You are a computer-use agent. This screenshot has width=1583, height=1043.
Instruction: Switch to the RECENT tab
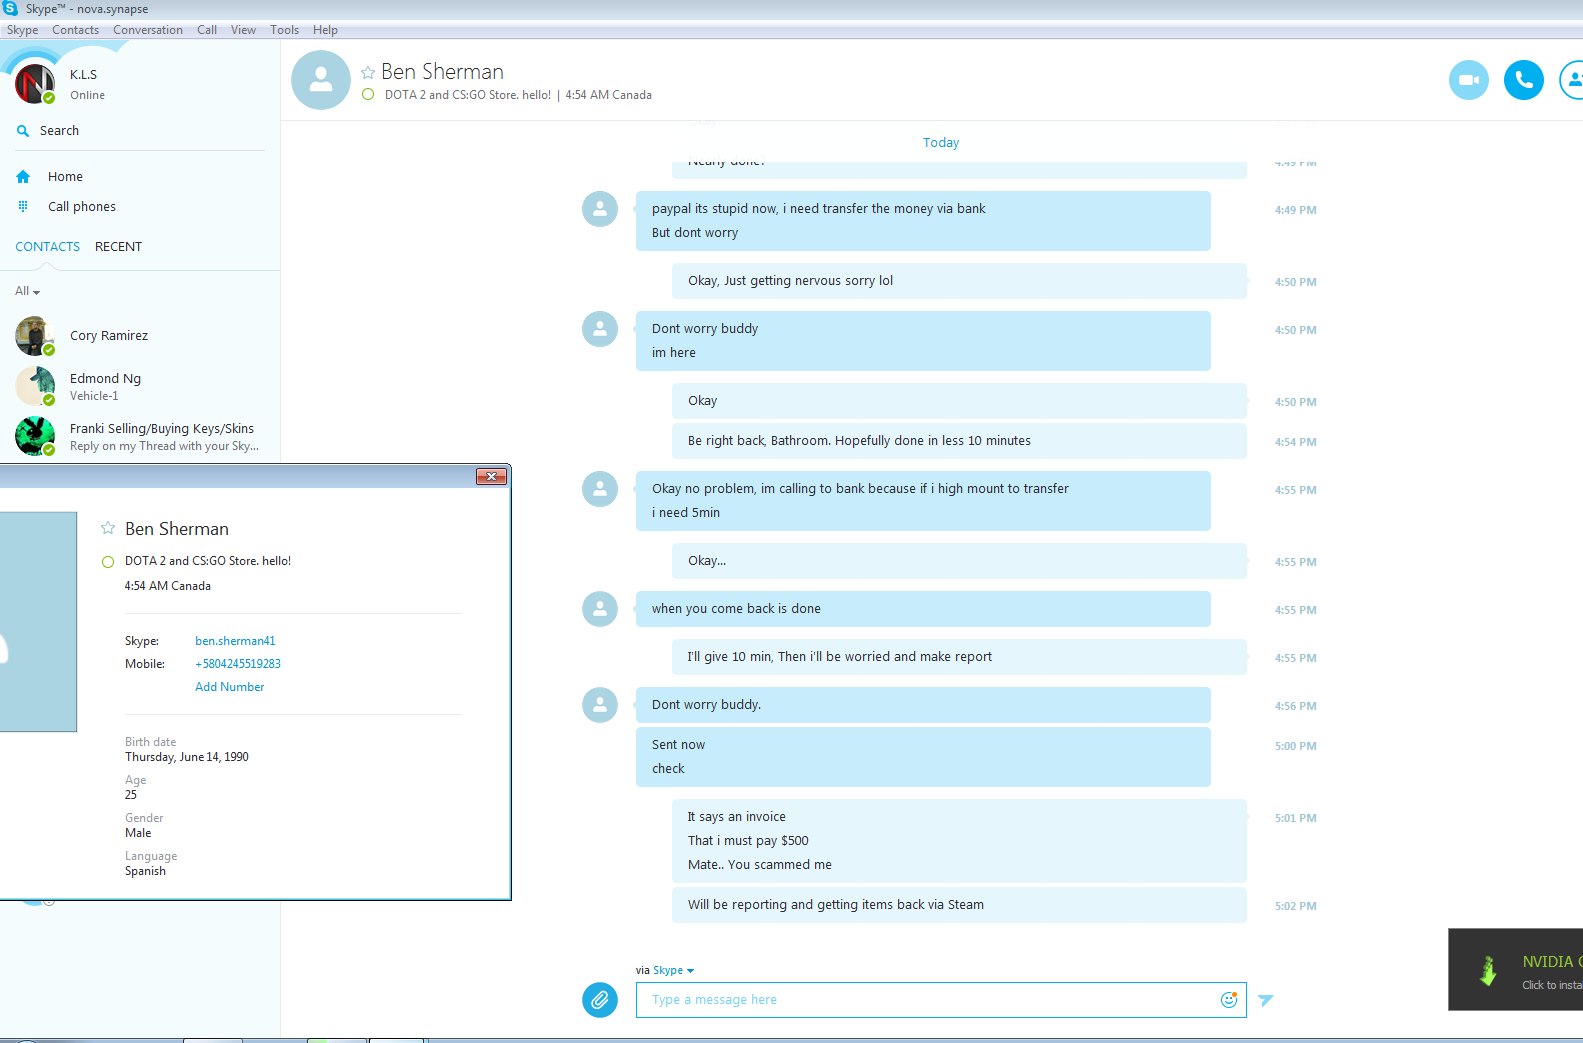click(x=118, y=246)
